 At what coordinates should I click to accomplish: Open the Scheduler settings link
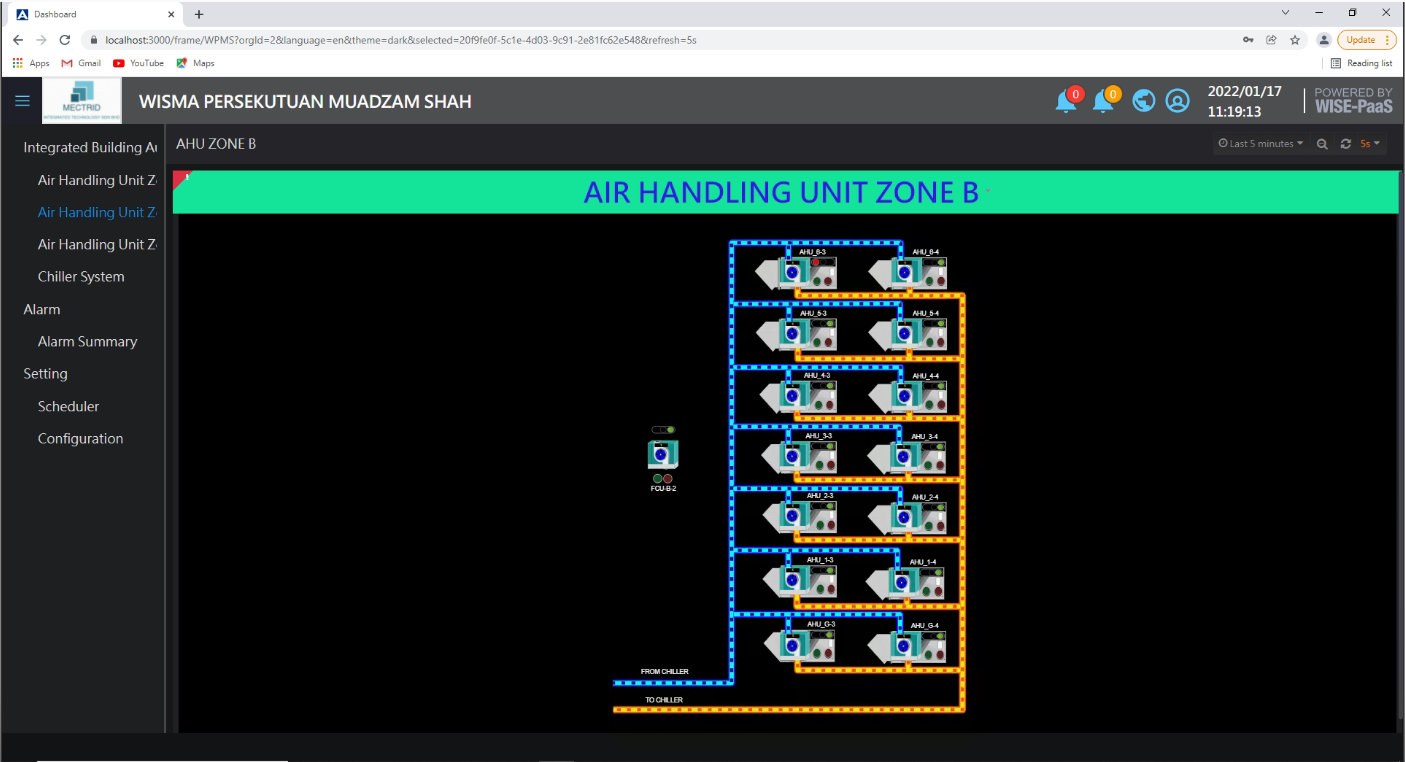pos(68,407)
